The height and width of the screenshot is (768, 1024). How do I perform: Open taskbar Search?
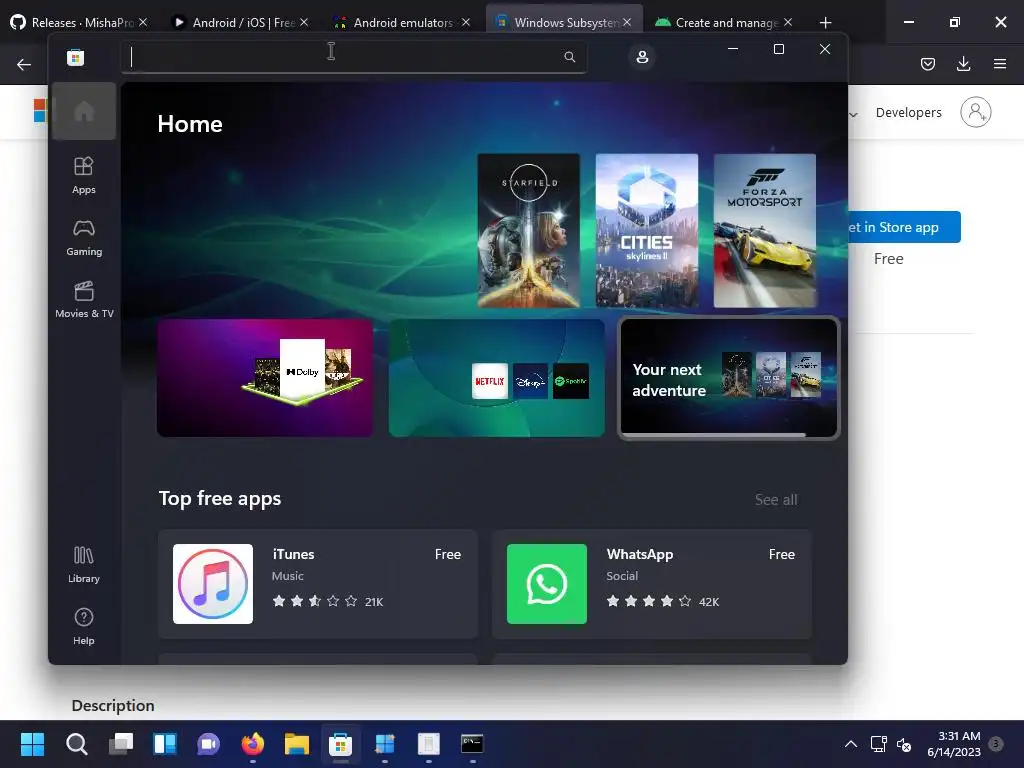click(x=76, y=744)
